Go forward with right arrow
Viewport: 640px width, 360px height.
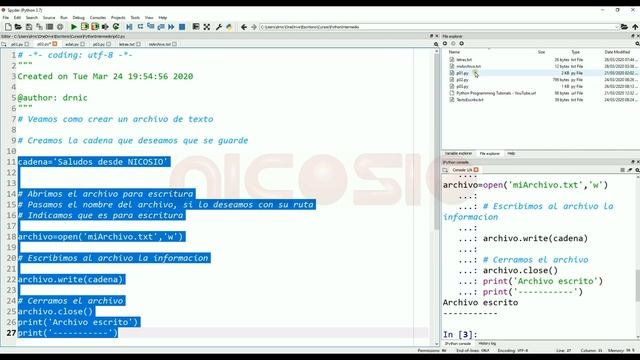[253, 27]
